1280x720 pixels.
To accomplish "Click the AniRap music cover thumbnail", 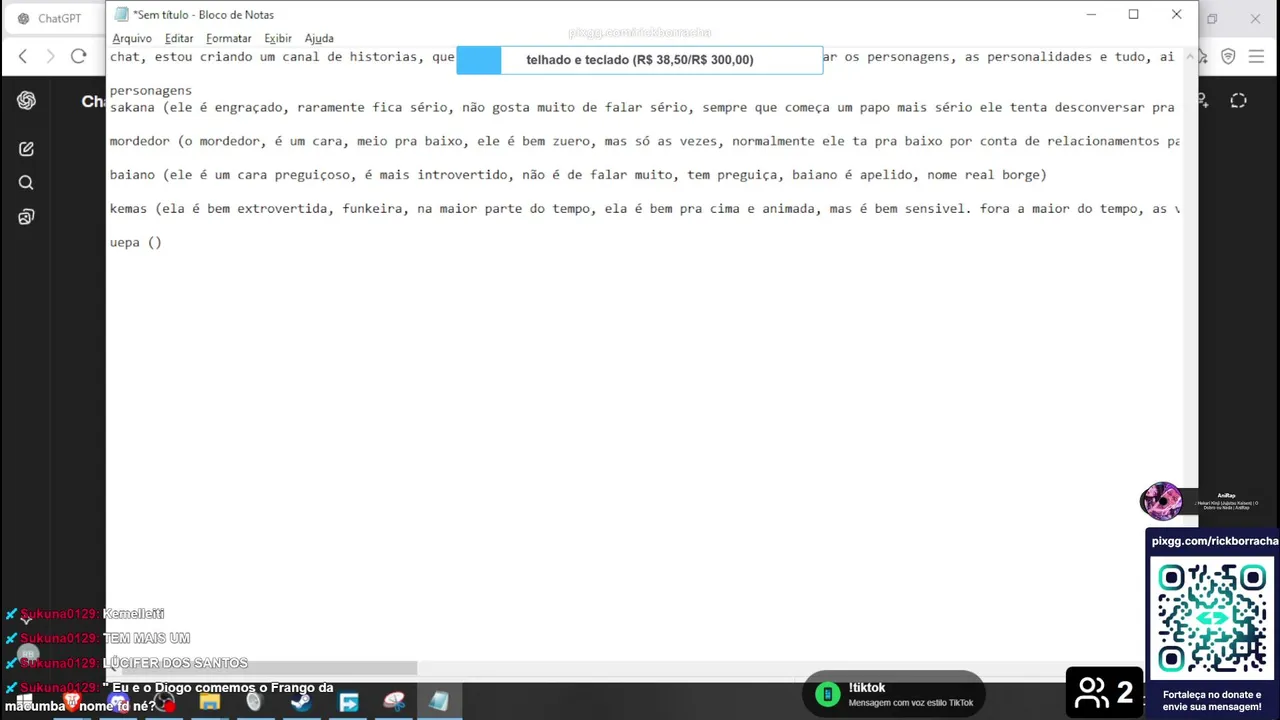I will 1161,501.
